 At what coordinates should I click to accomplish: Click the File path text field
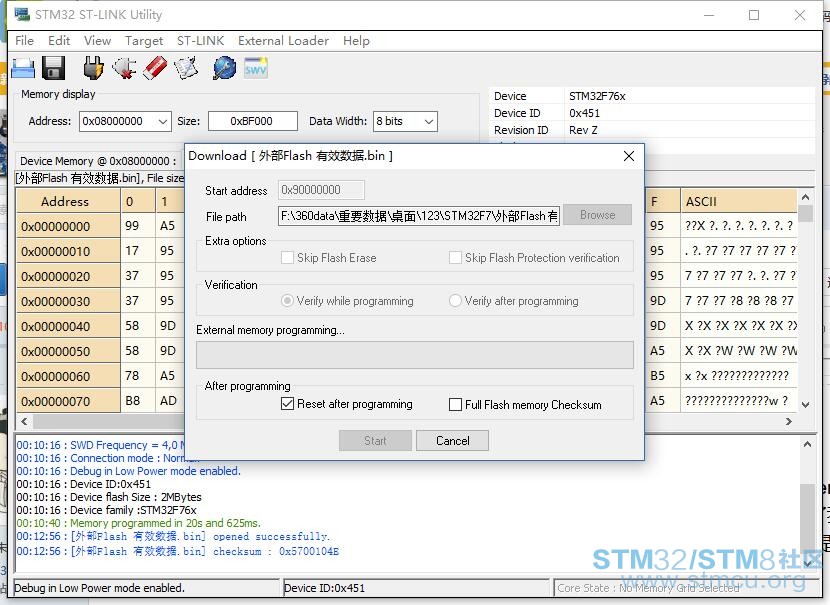click(x=419, y=216)
